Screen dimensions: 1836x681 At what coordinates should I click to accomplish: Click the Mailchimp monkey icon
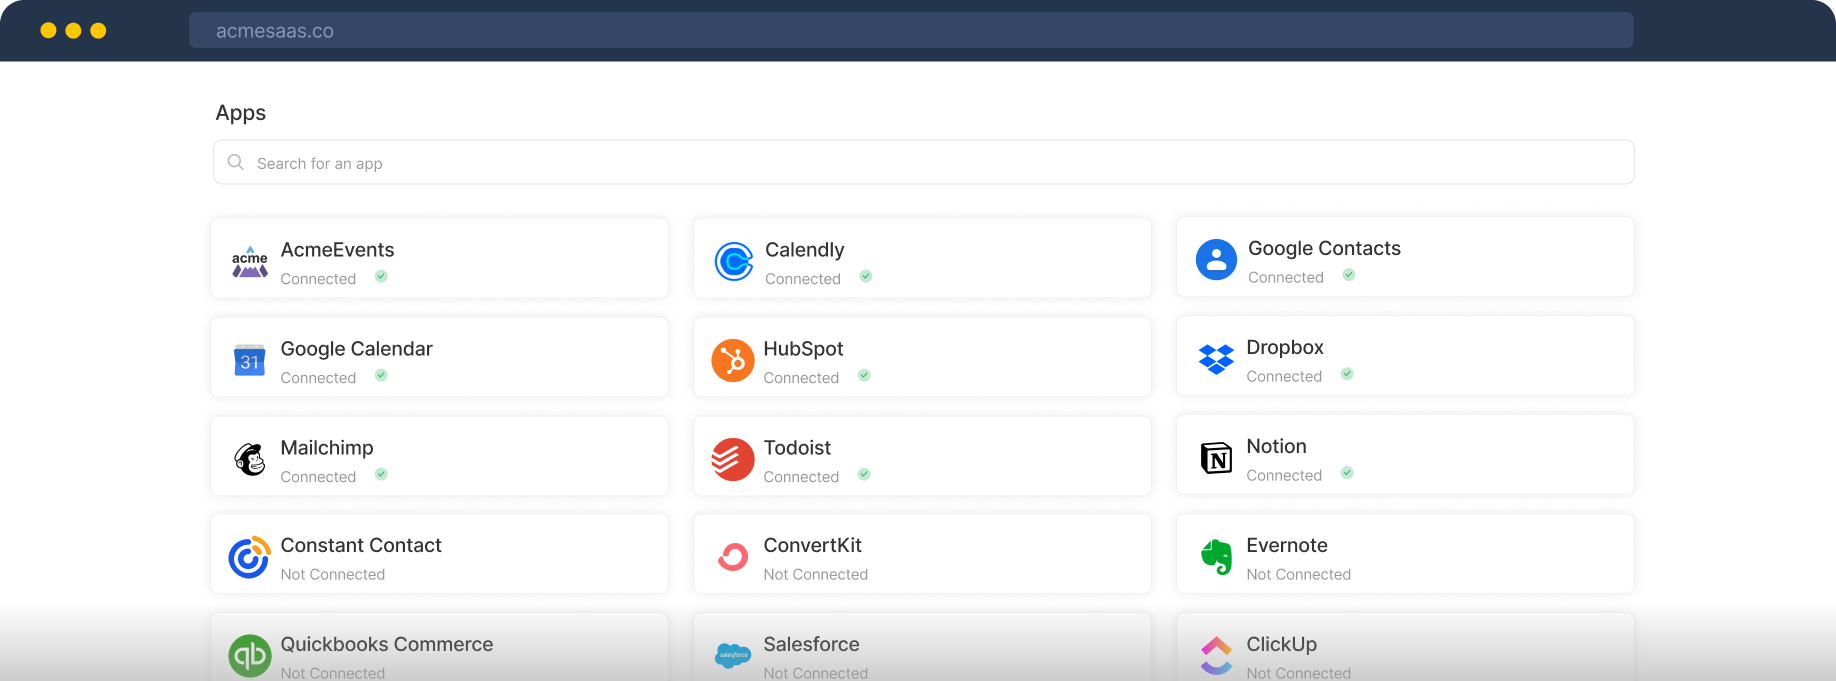(249, 459)
